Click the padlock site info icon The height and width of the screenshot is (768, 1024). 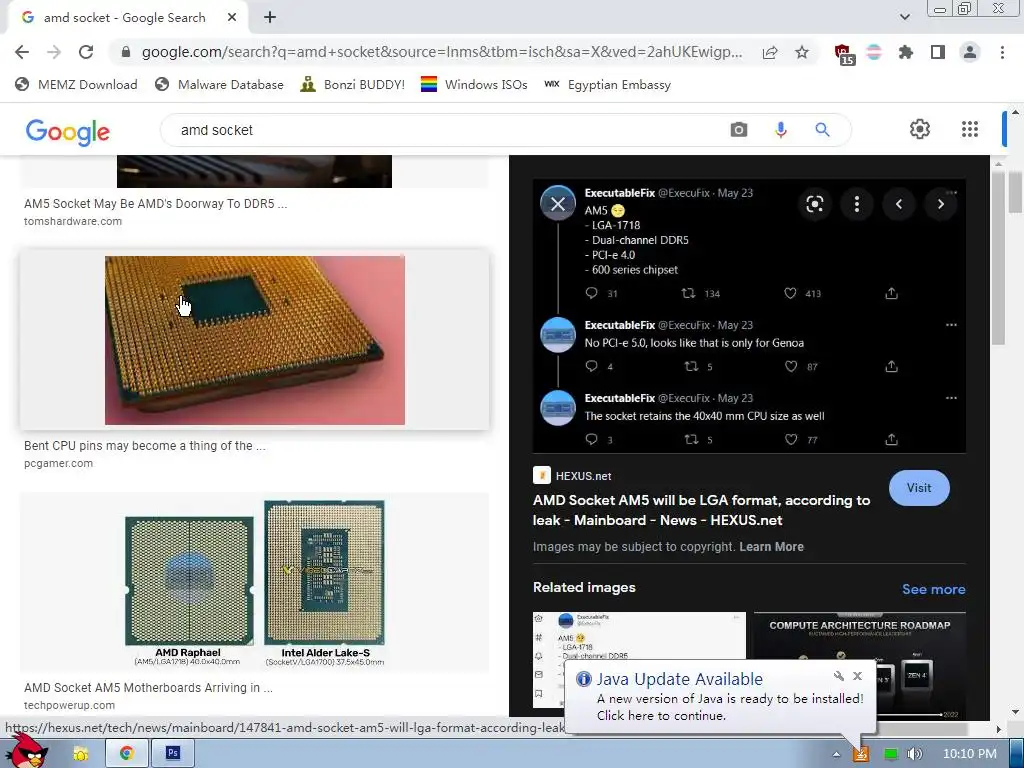(x=126, y=52)
